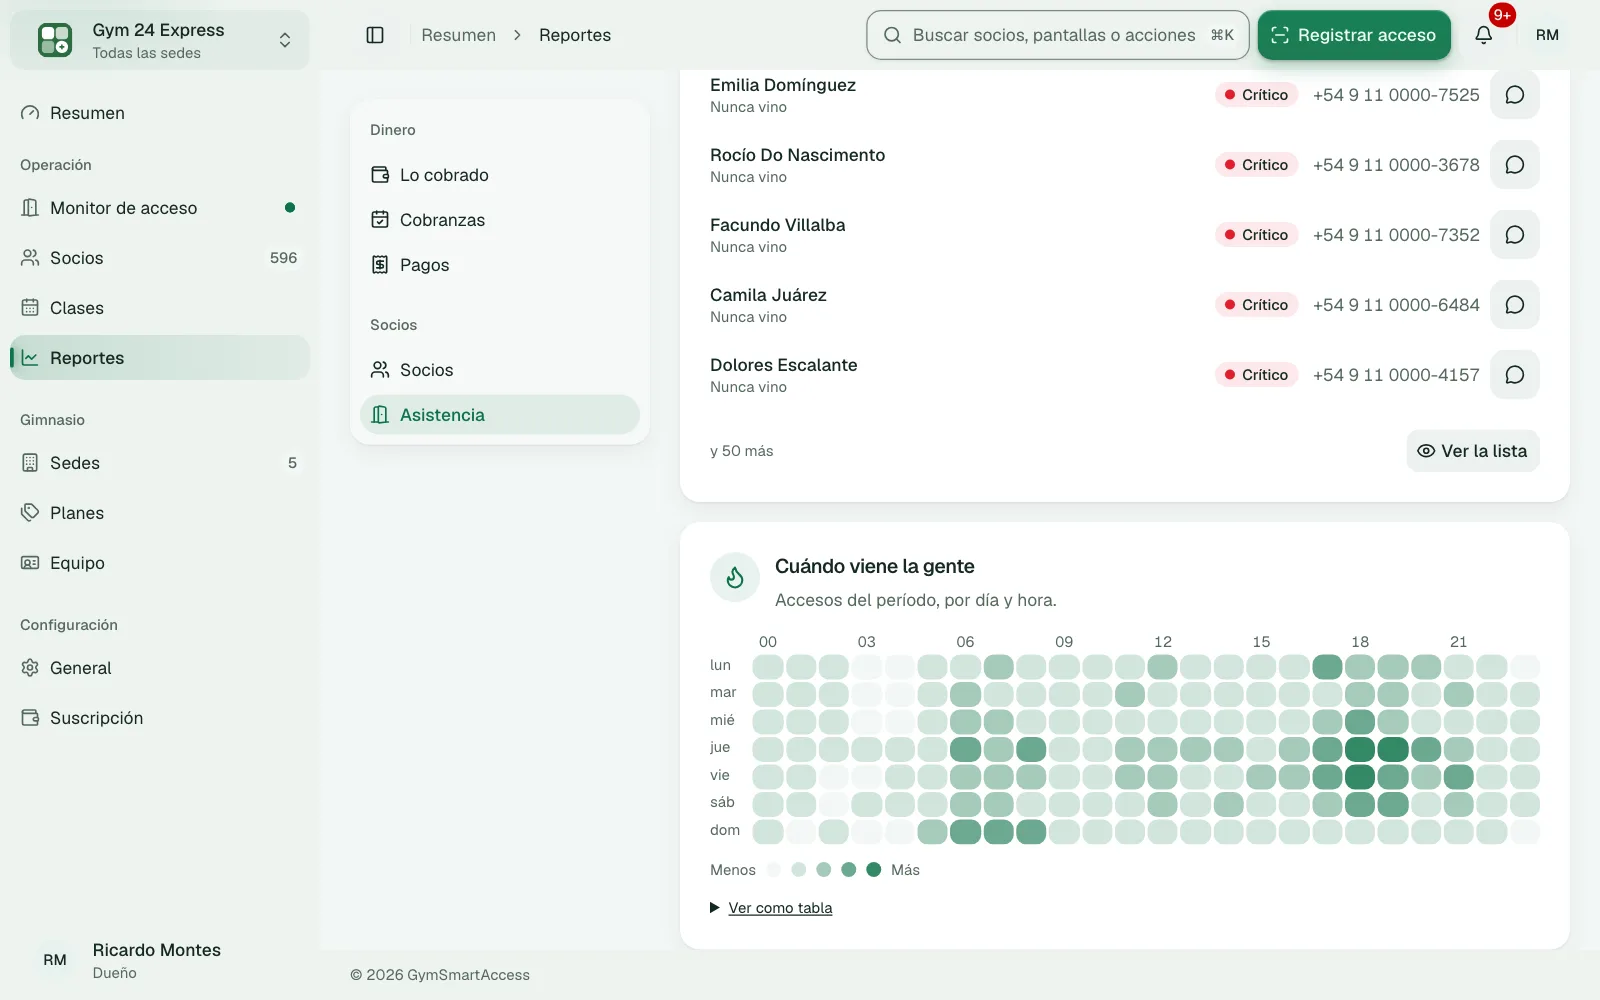The height and width of the screenshot is (1000, 1600).
Task: Click Ver la lista button
Action: [x=1473, y=451]
